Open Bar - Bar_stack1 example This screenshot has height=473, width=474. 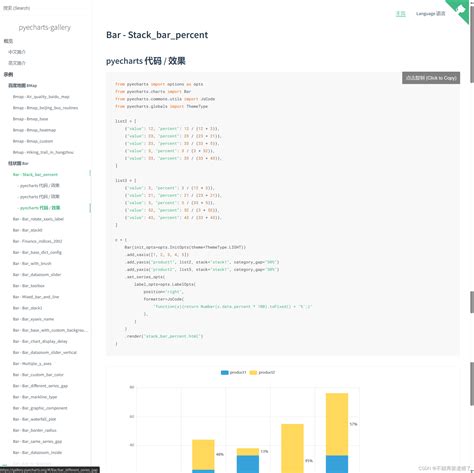(x=28, y=308)
